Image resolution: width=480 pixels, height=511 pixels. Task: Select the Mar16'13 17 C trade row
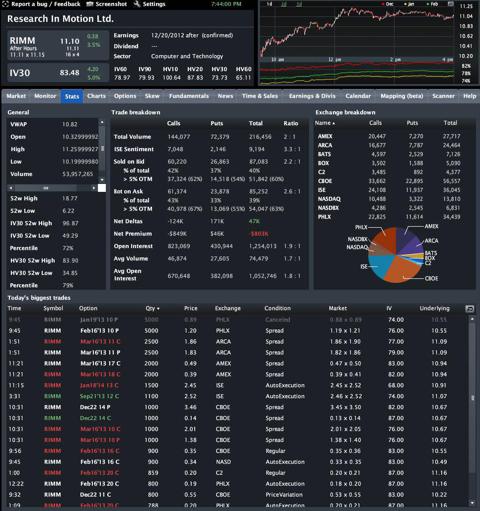[237, 363]
